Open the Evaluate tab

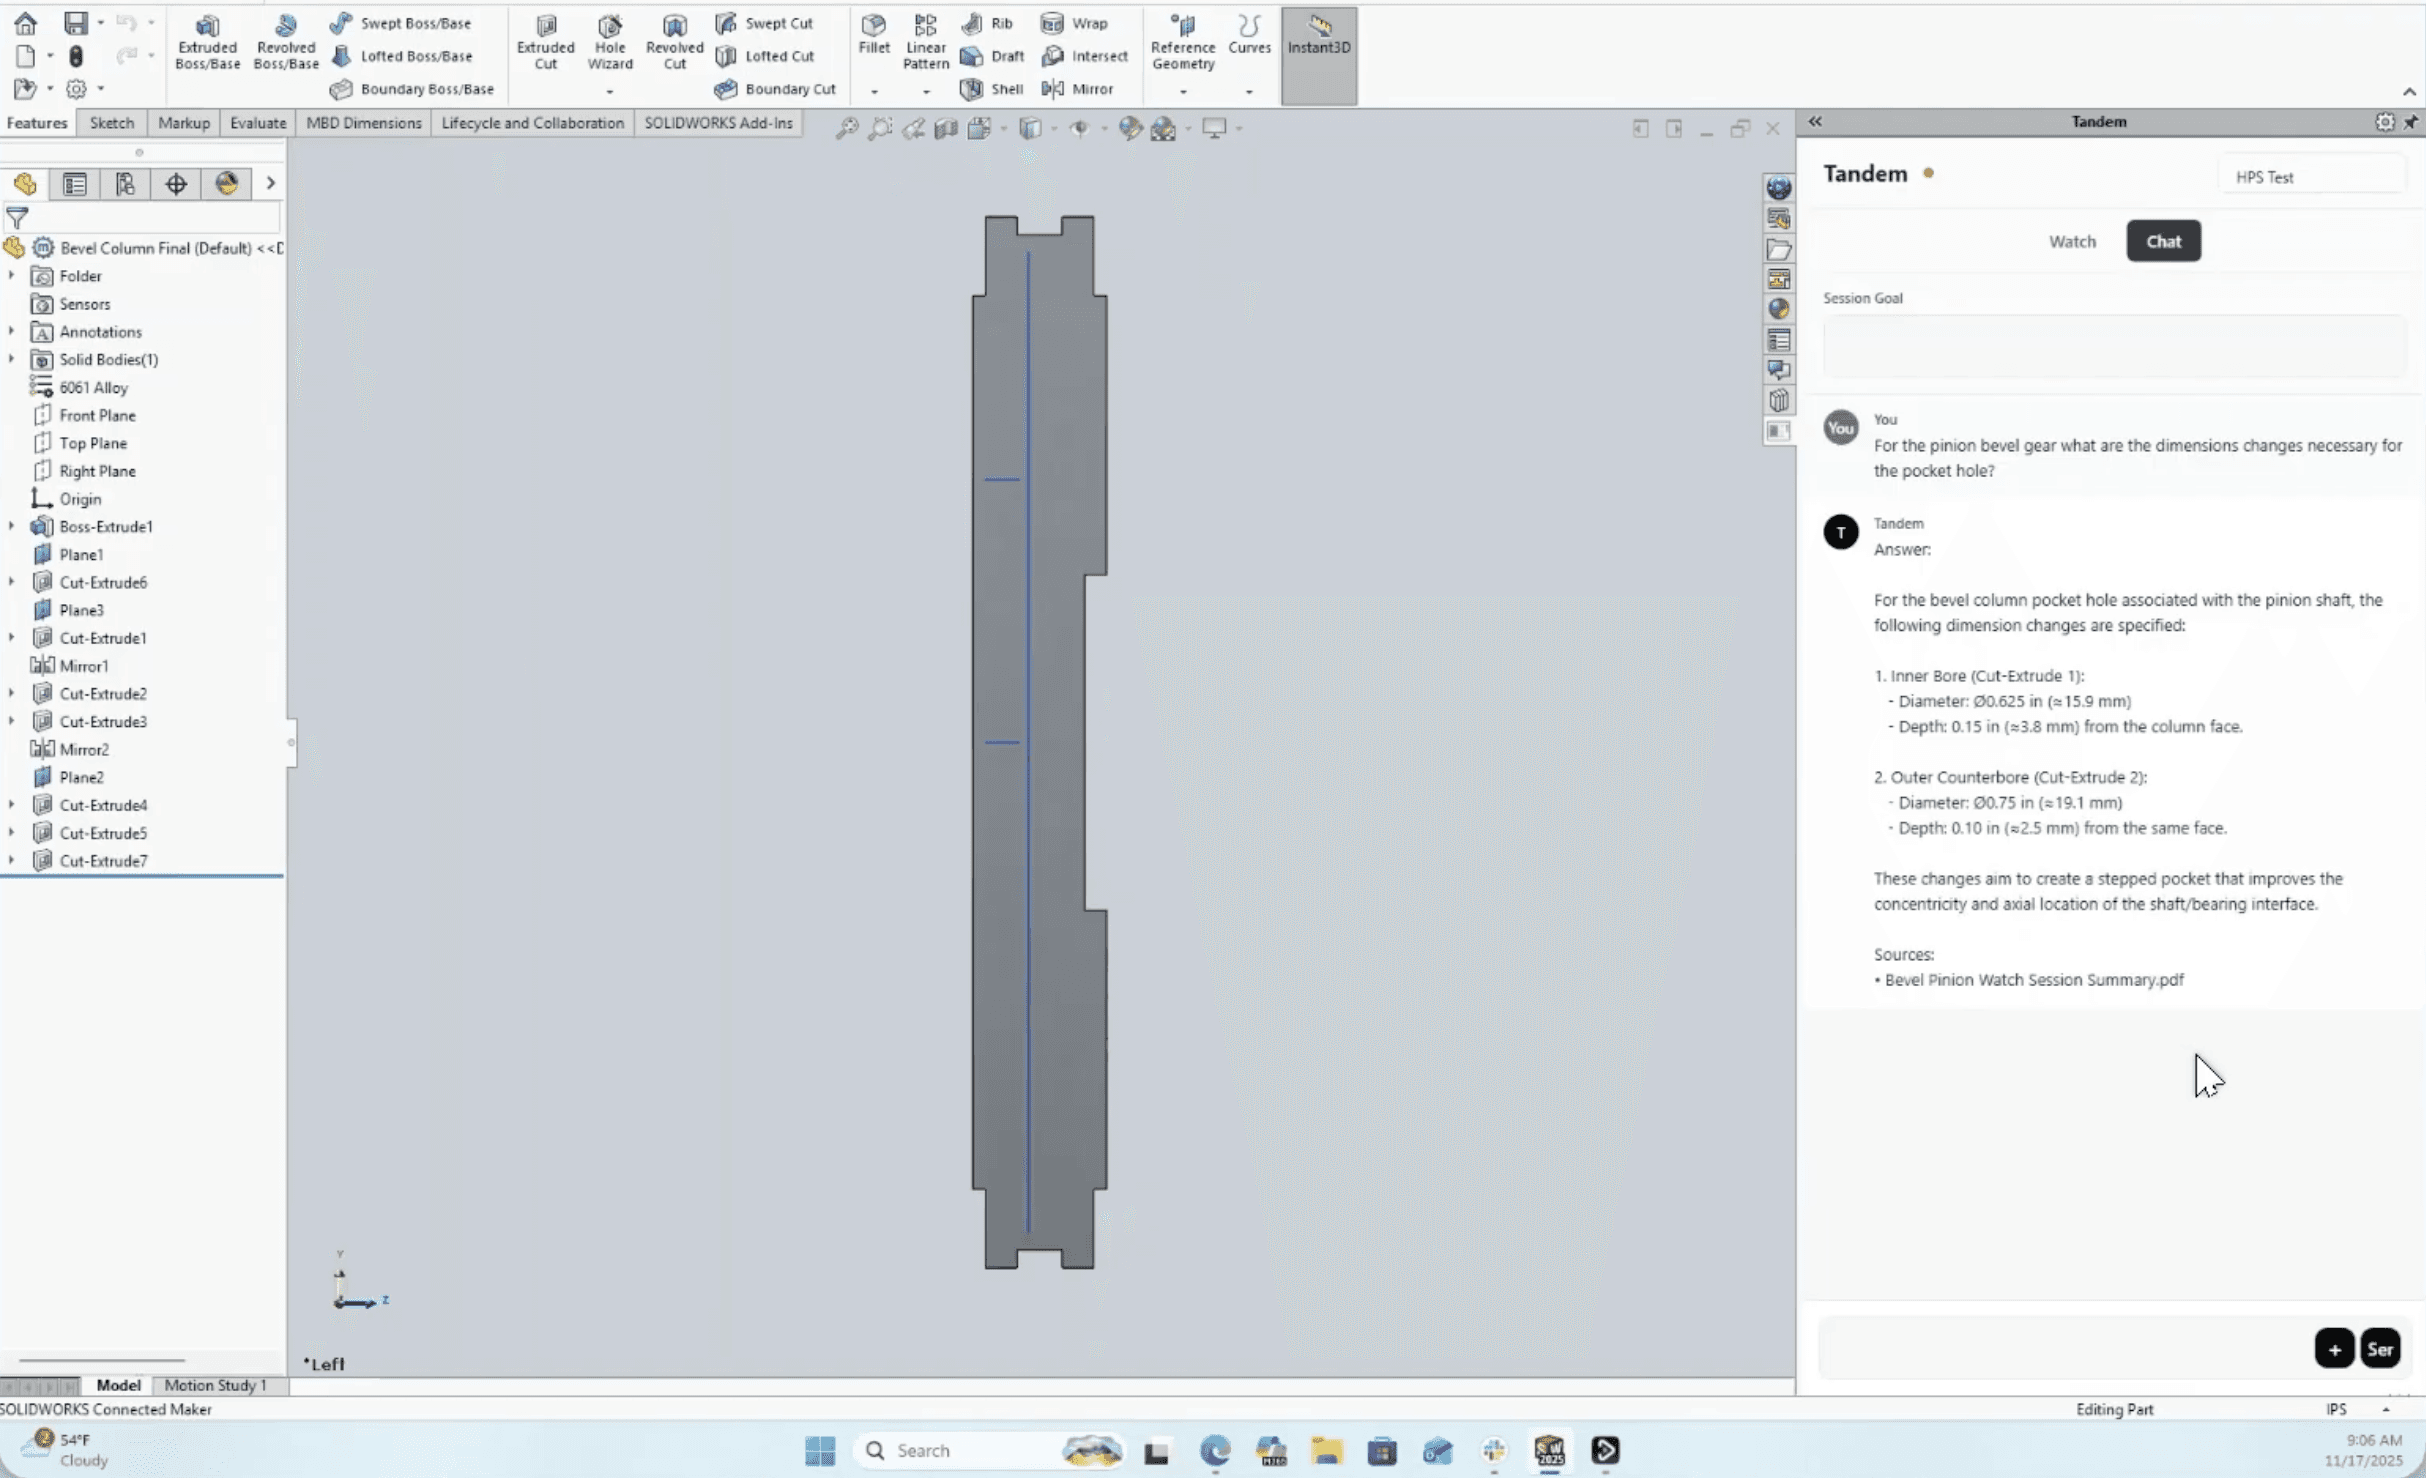point(257,122)
